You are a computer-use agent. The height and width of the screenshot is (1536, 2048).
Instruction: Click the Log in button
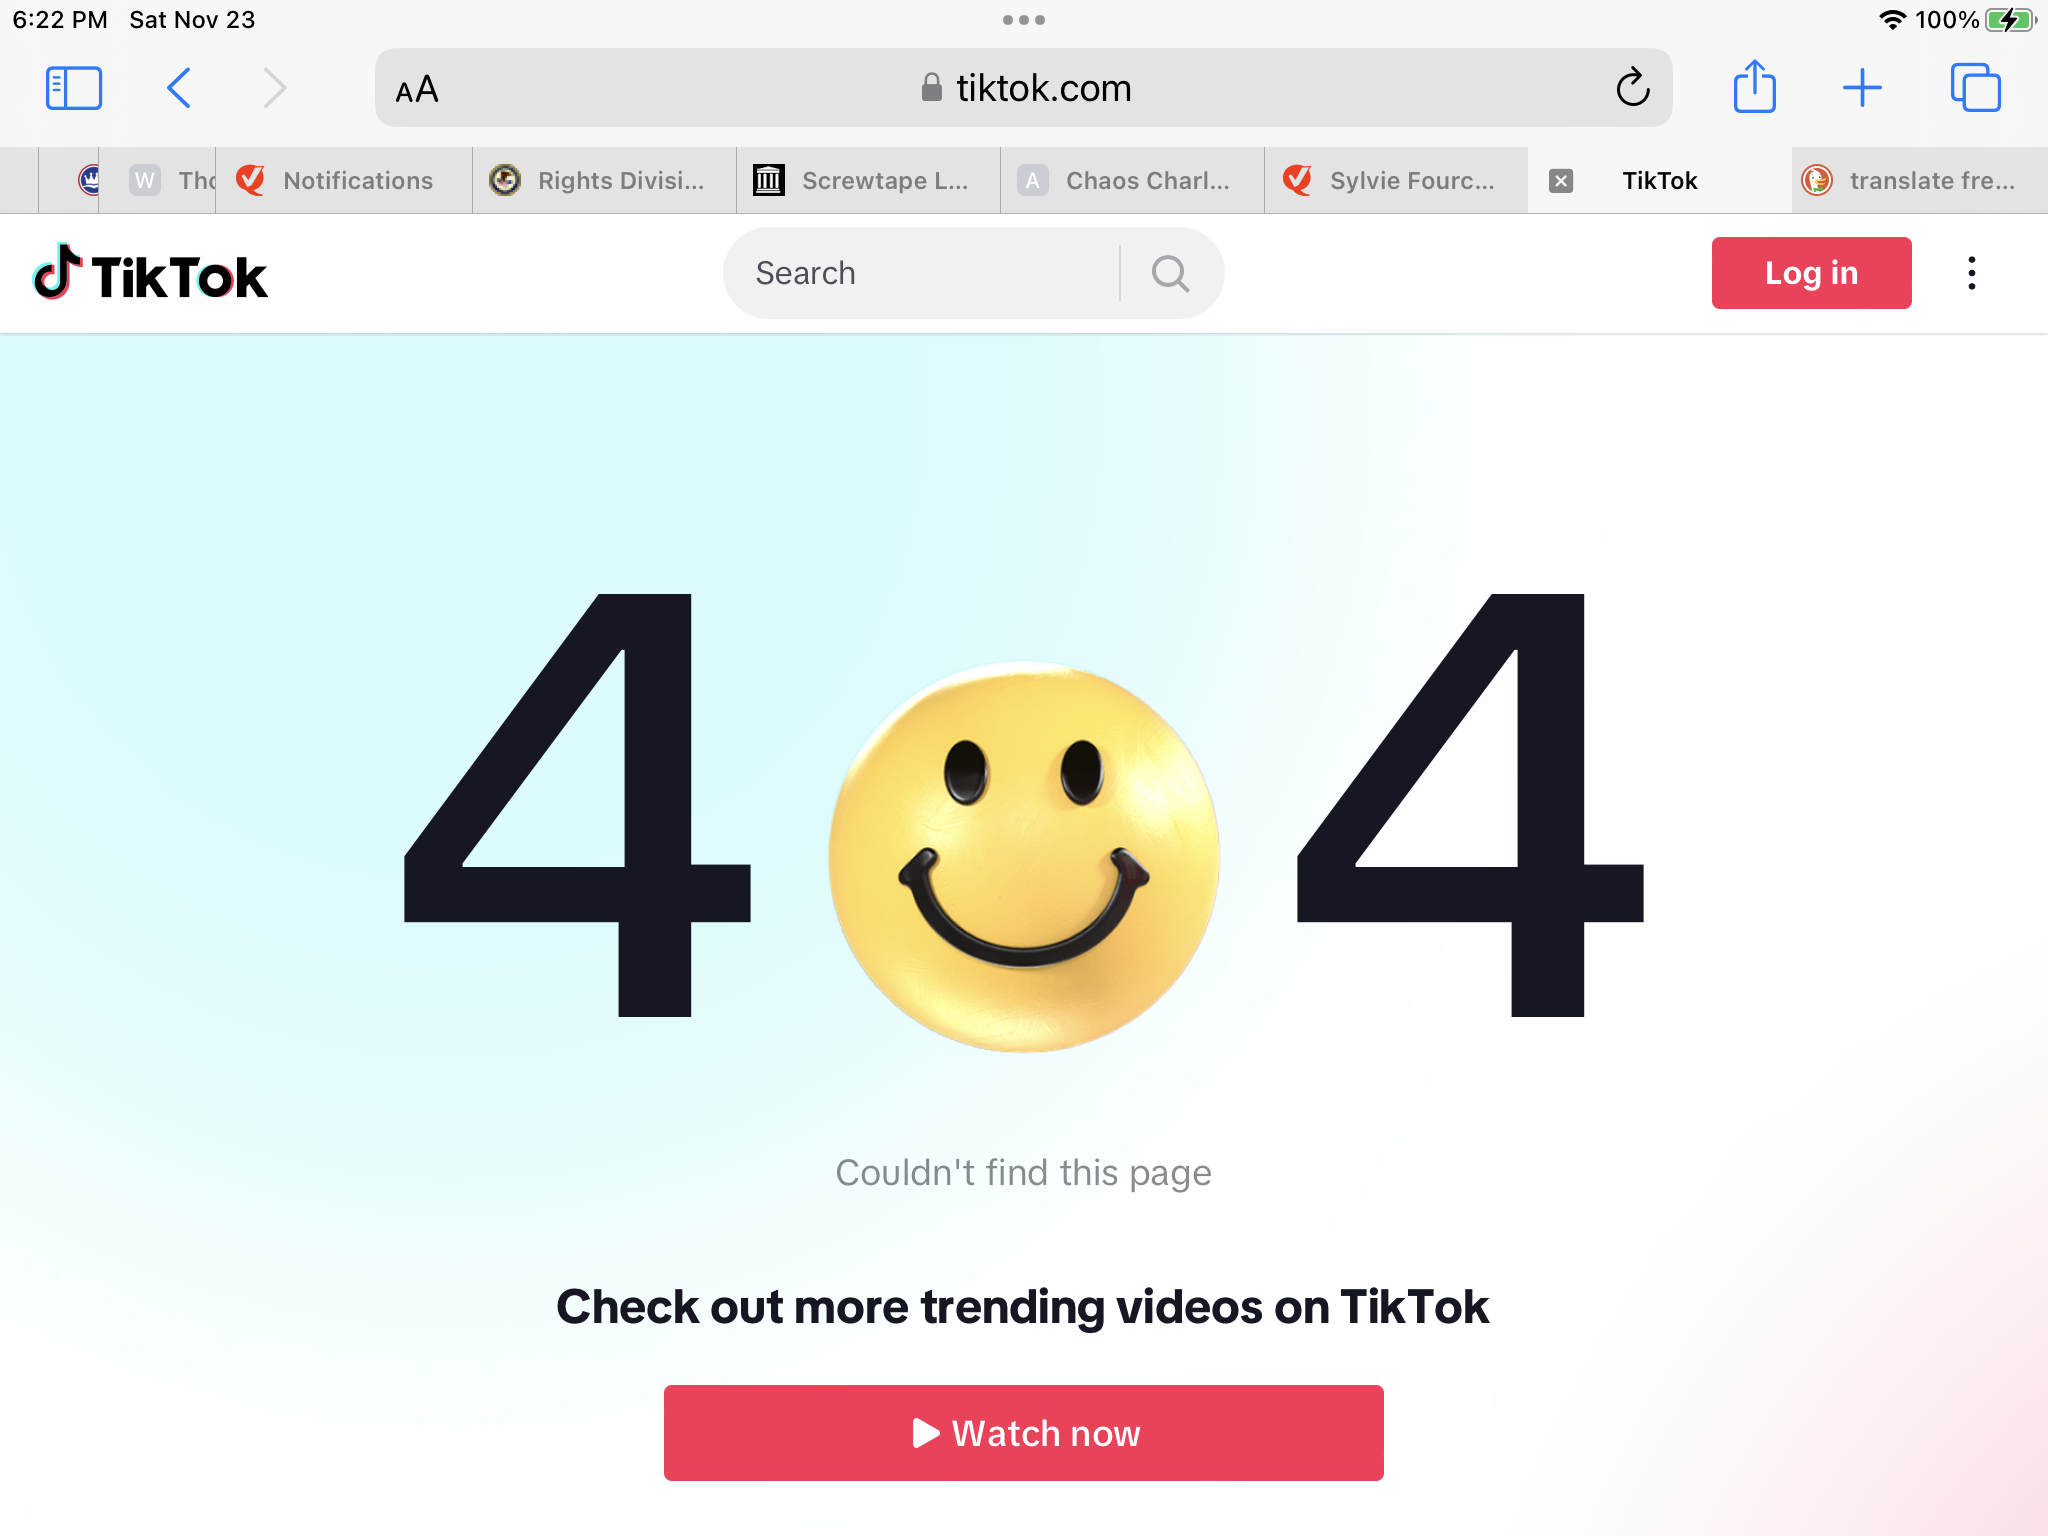[1811, 273]
